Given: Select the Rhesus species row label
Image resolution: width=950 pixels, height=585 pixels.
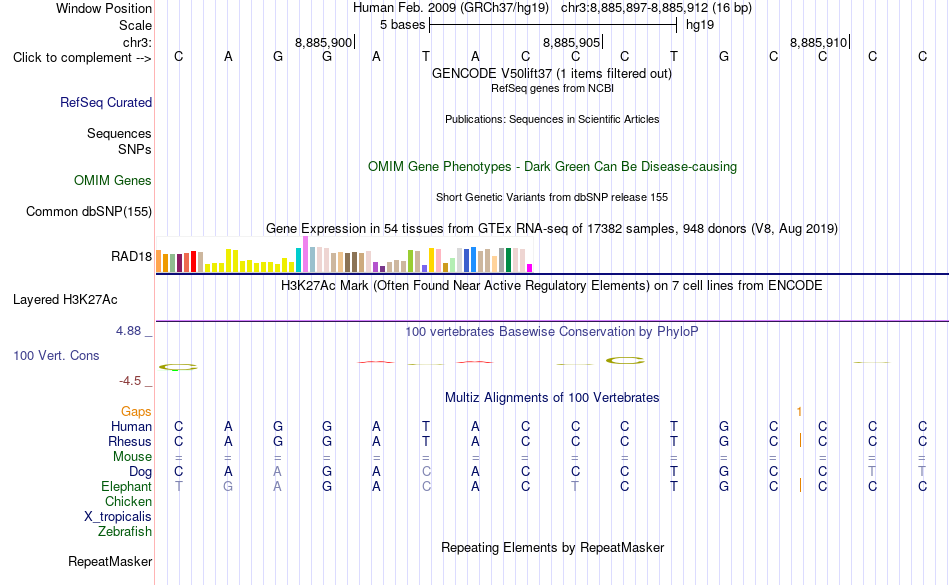Looking at the screenshot, I should click(130, 441).
